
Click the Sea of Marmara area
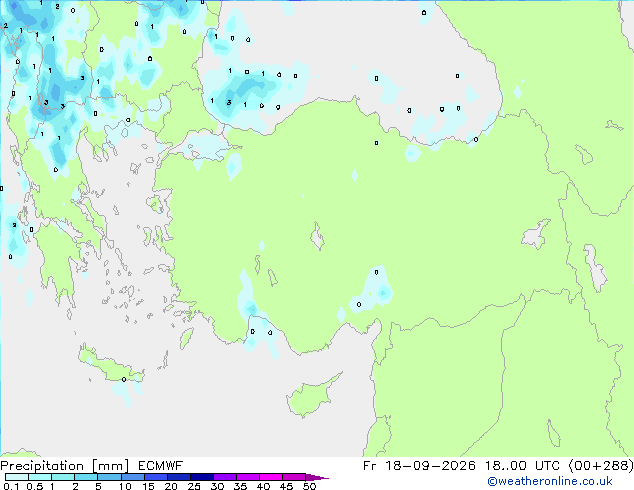[202, 147]
